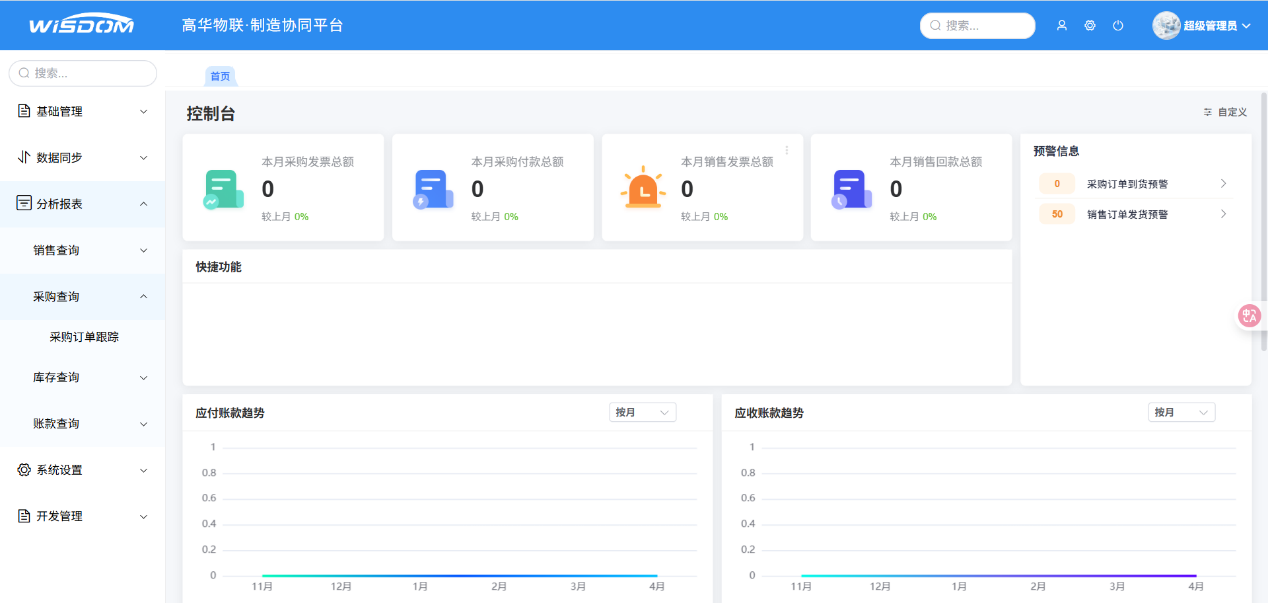This screenshot has width=1268, height=603.
Task: Expand the 库存查询 submenu chevron
Action: point(143,378)
